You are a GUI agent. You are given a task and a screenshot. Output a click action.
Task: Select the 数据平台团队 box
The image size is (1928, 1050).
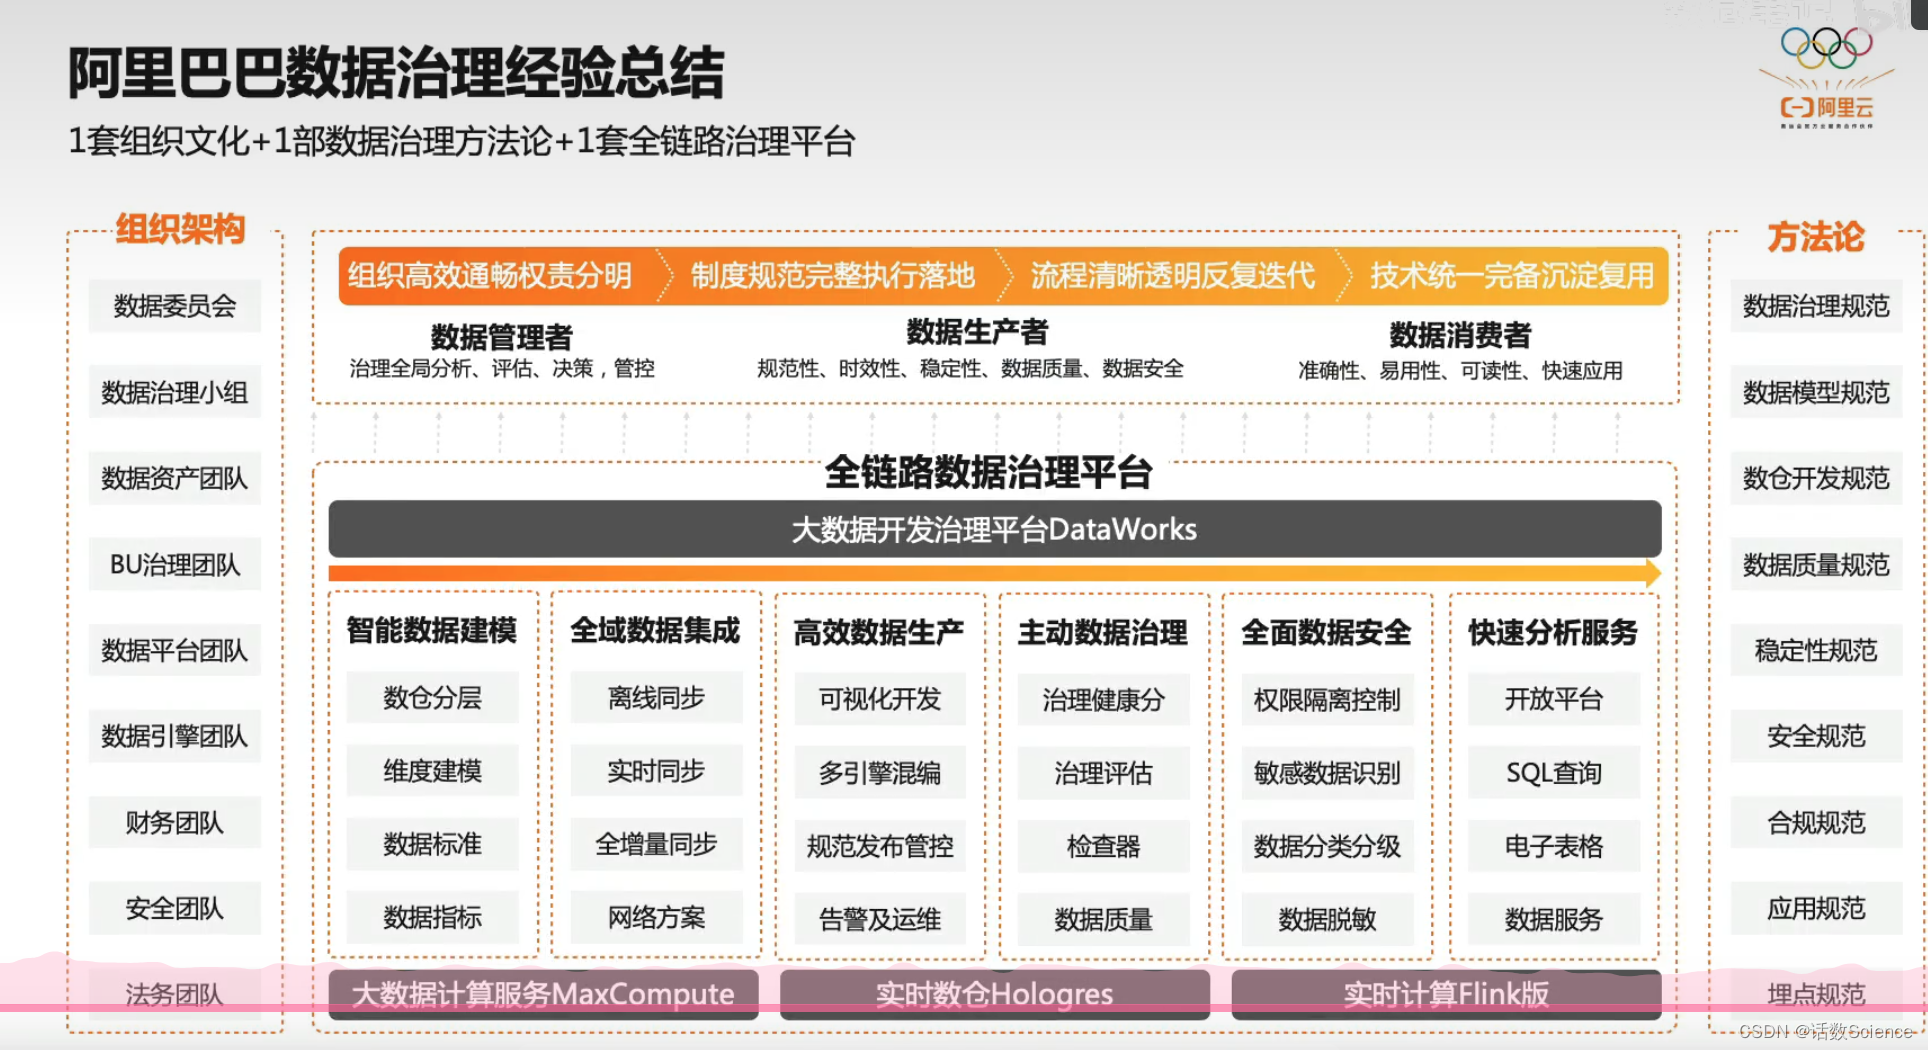[x=175, y=651]
